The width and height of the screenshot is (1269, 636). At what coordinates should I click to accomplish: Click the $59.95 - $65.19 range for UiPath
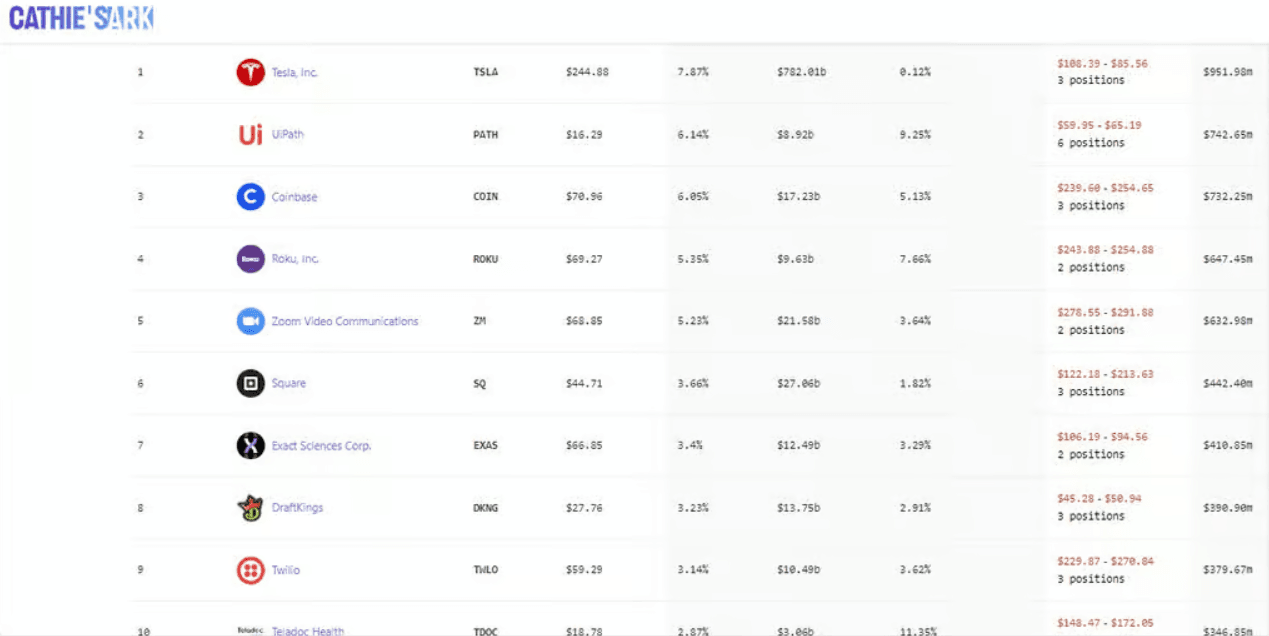tap(1099, 126)
